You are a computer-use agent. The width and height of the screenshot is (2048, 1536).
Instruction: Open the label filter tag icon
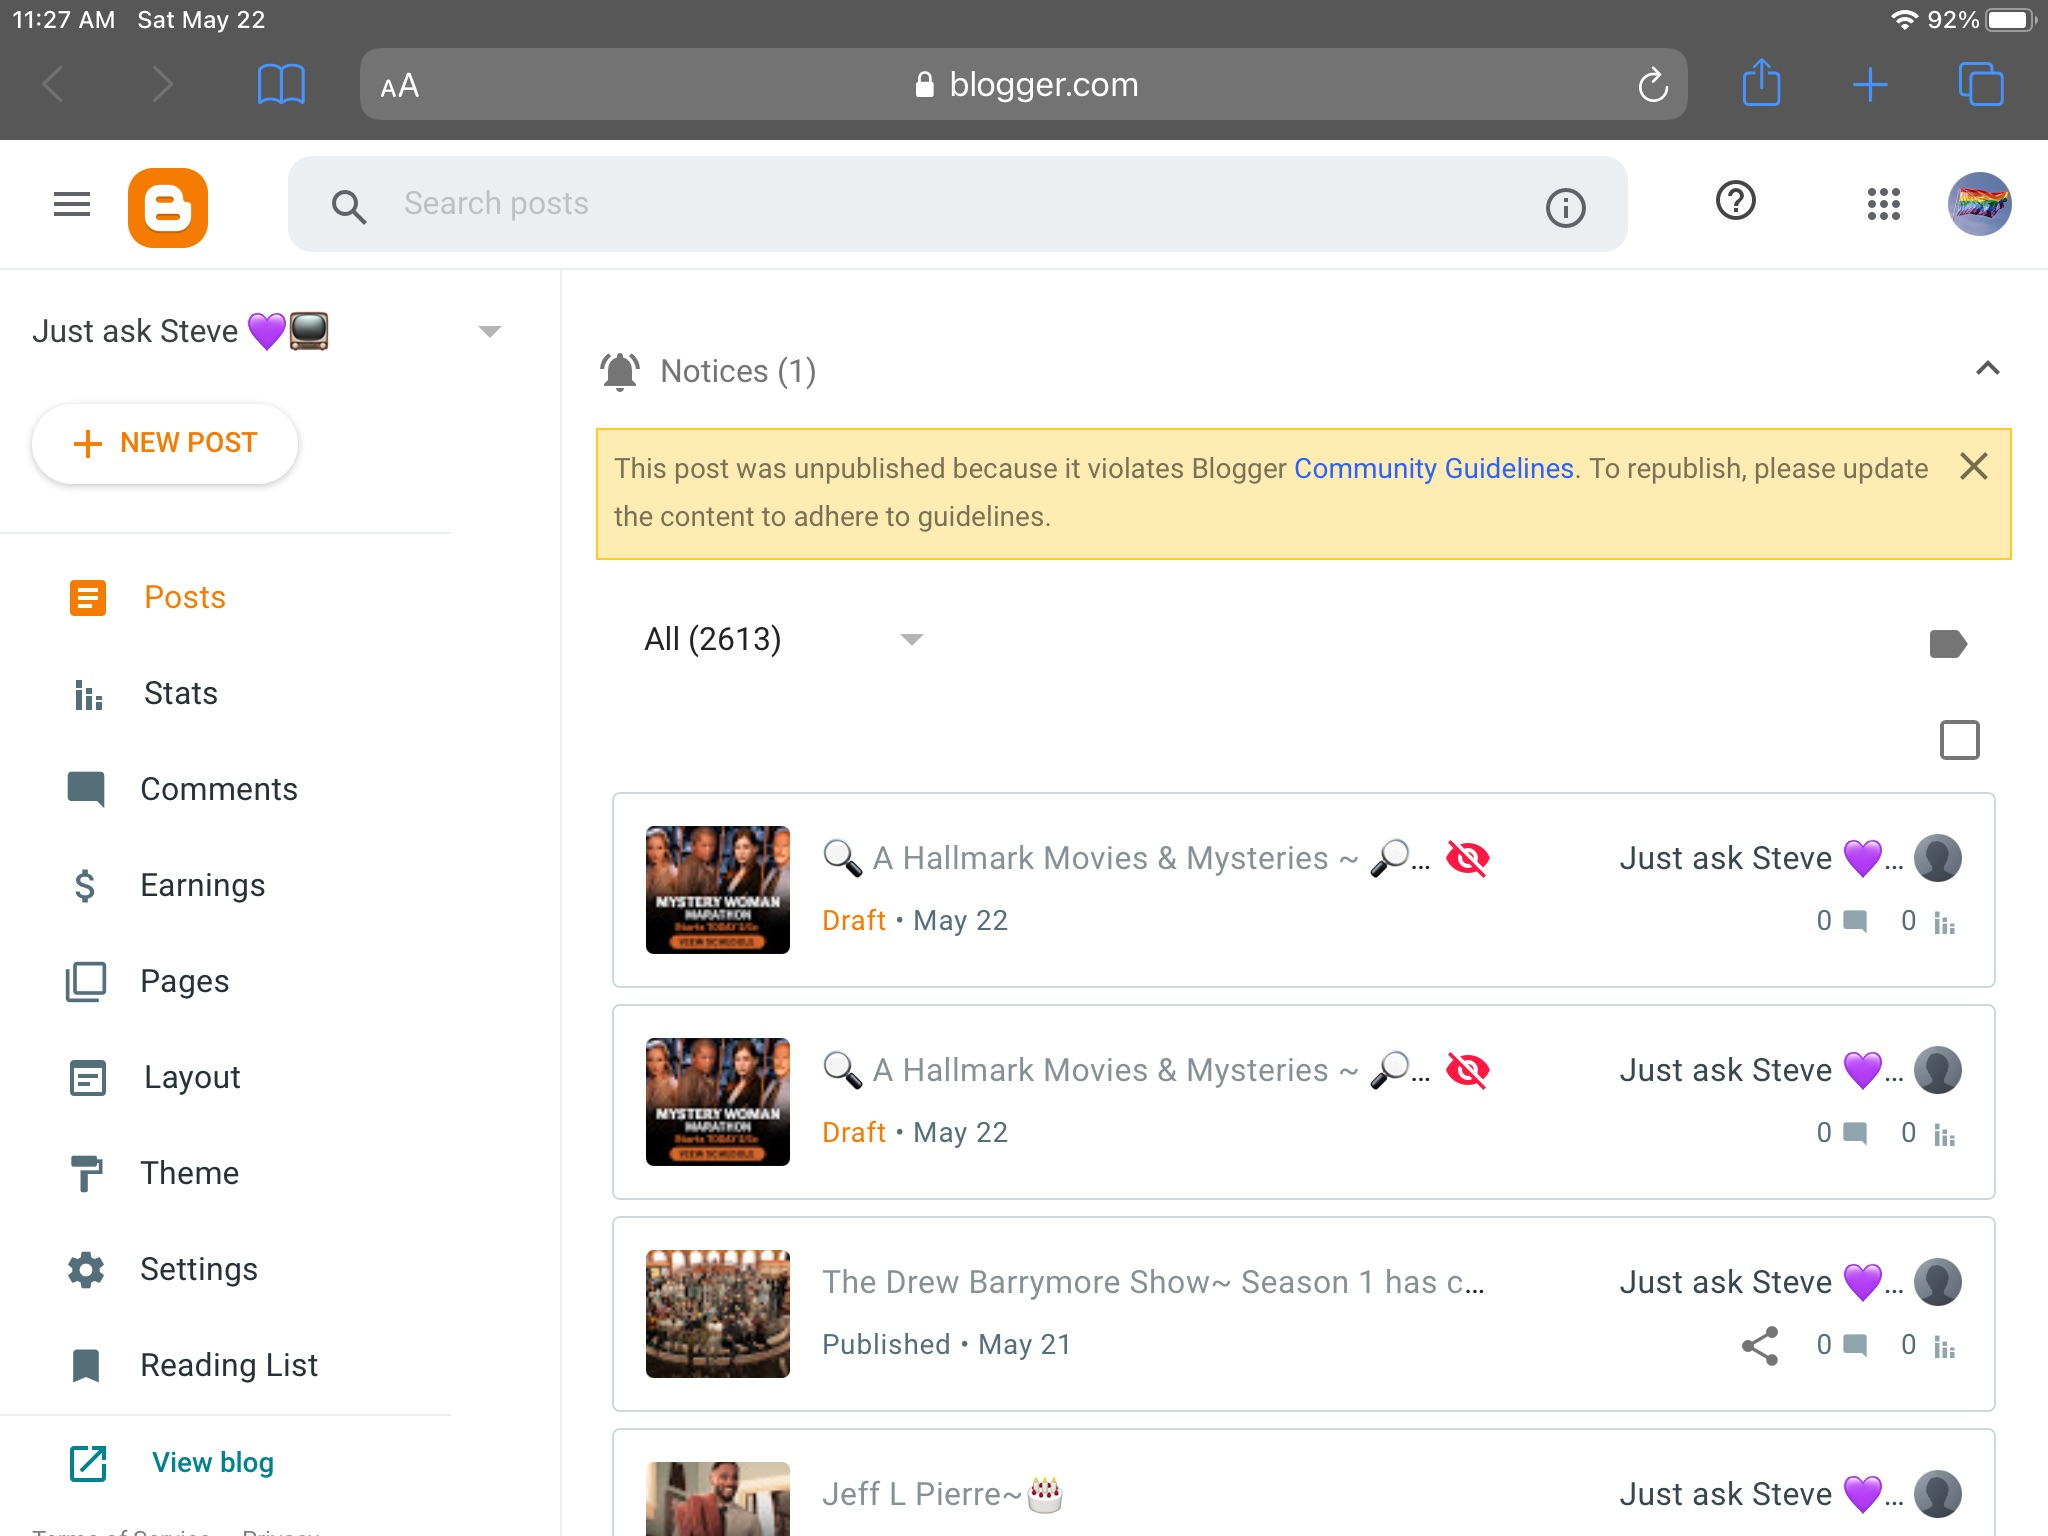click(x=1948, y=643)
